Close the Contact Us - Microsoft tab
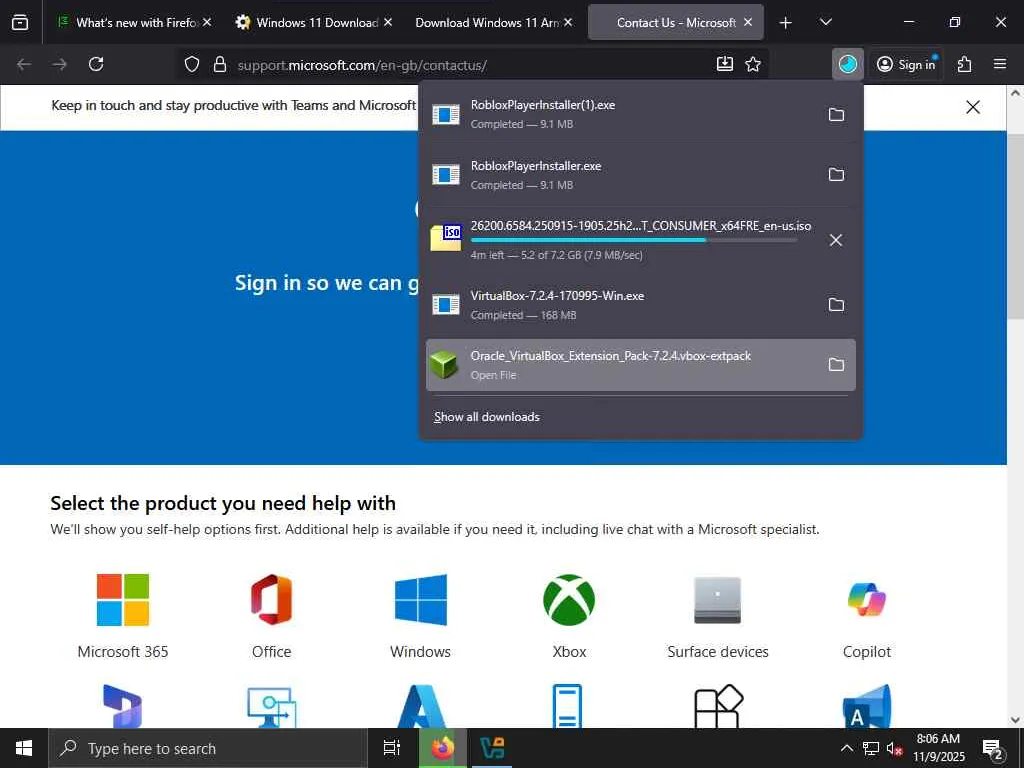Image resolution: width=1024 pixels, height=768 pixels. [x=748, y=22]
